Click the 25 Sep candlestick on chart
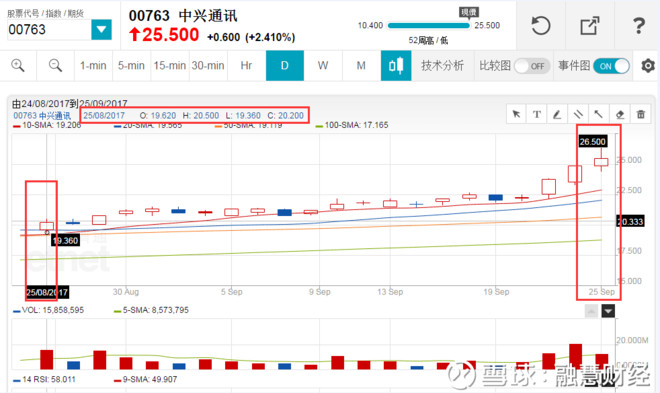This screenshot has width=660, height=393. tap(601, 162)
